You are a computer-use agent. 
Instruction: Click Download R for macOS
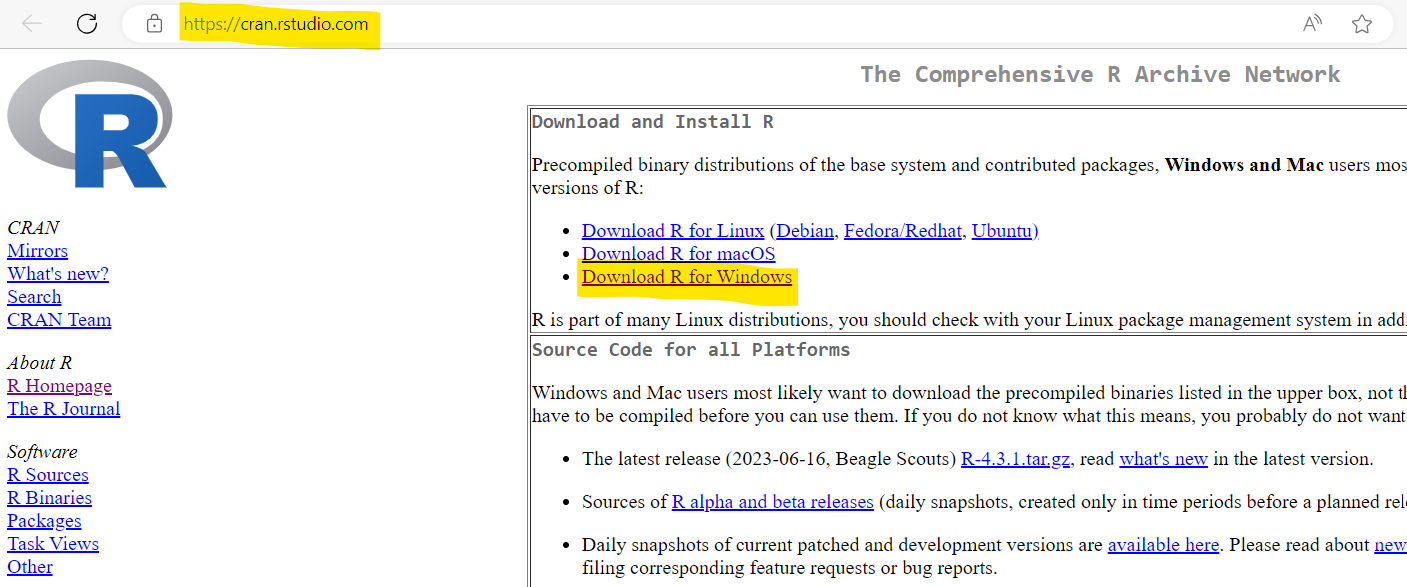[679, 254]
